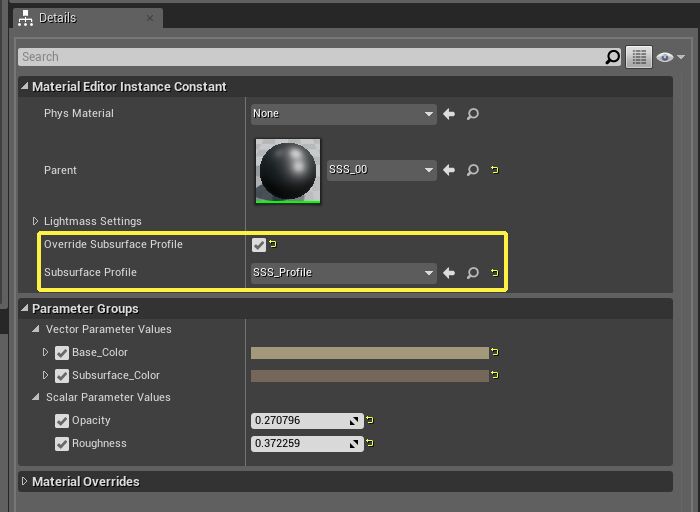Reset Roughness value to default

coord(369,443)
